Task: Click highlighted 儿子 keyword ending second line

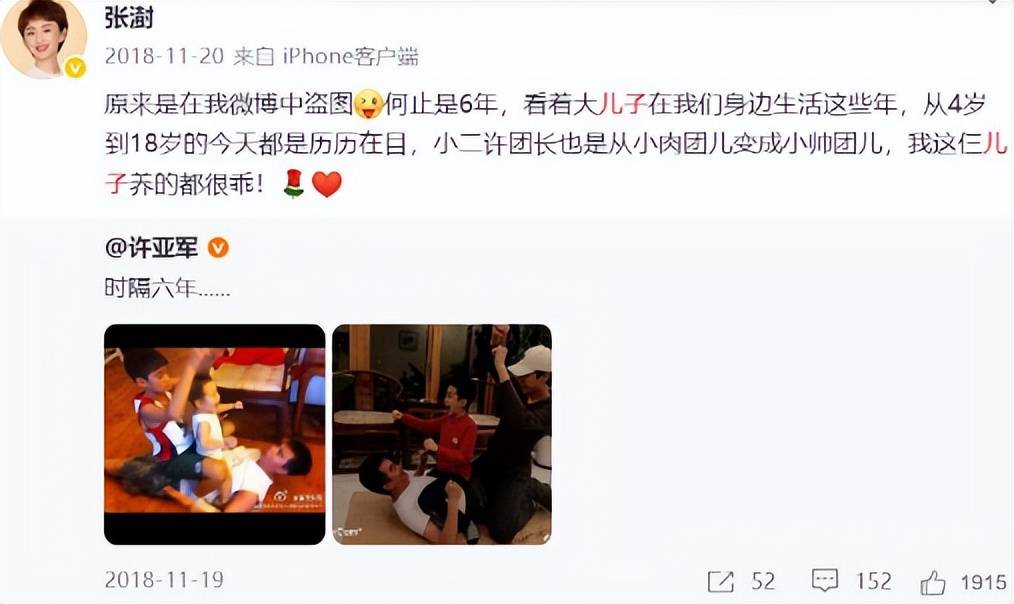Action: coord(994,144)
